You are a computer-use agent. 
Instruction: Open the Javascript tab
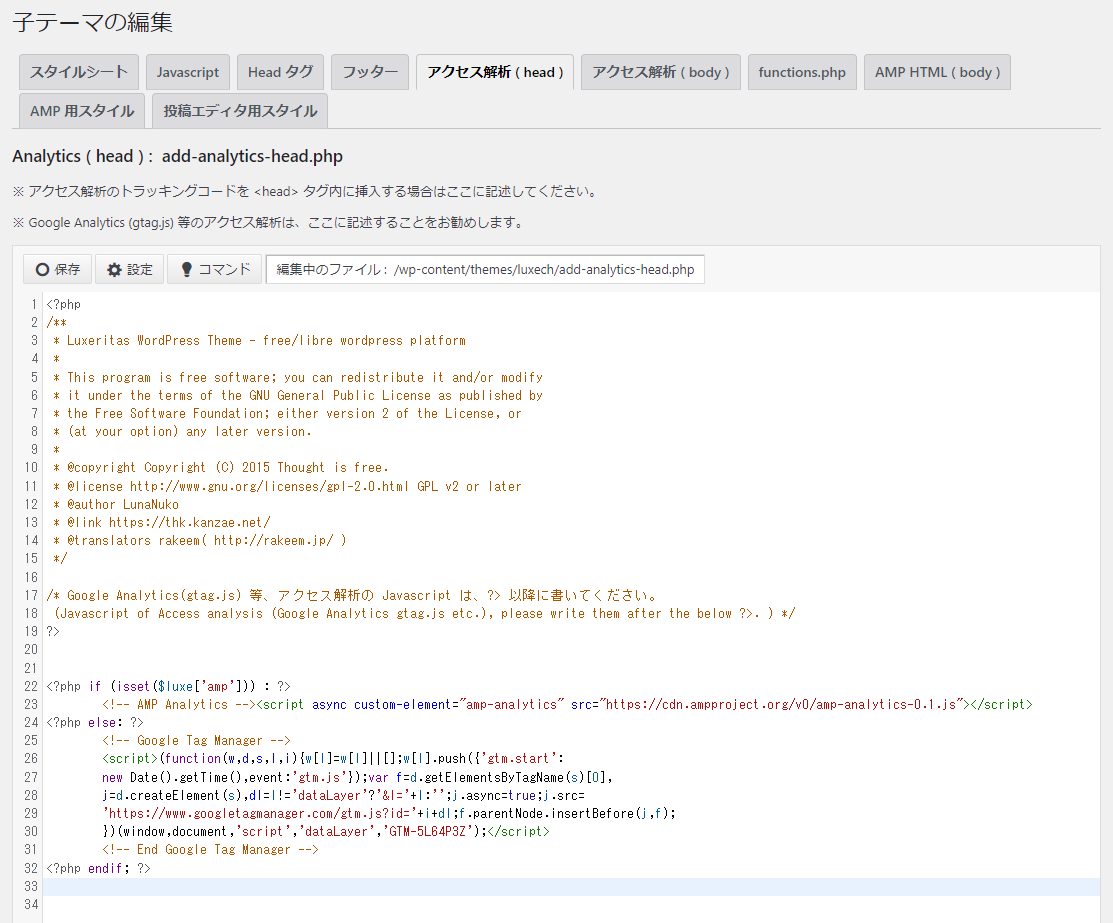(188, 72)
